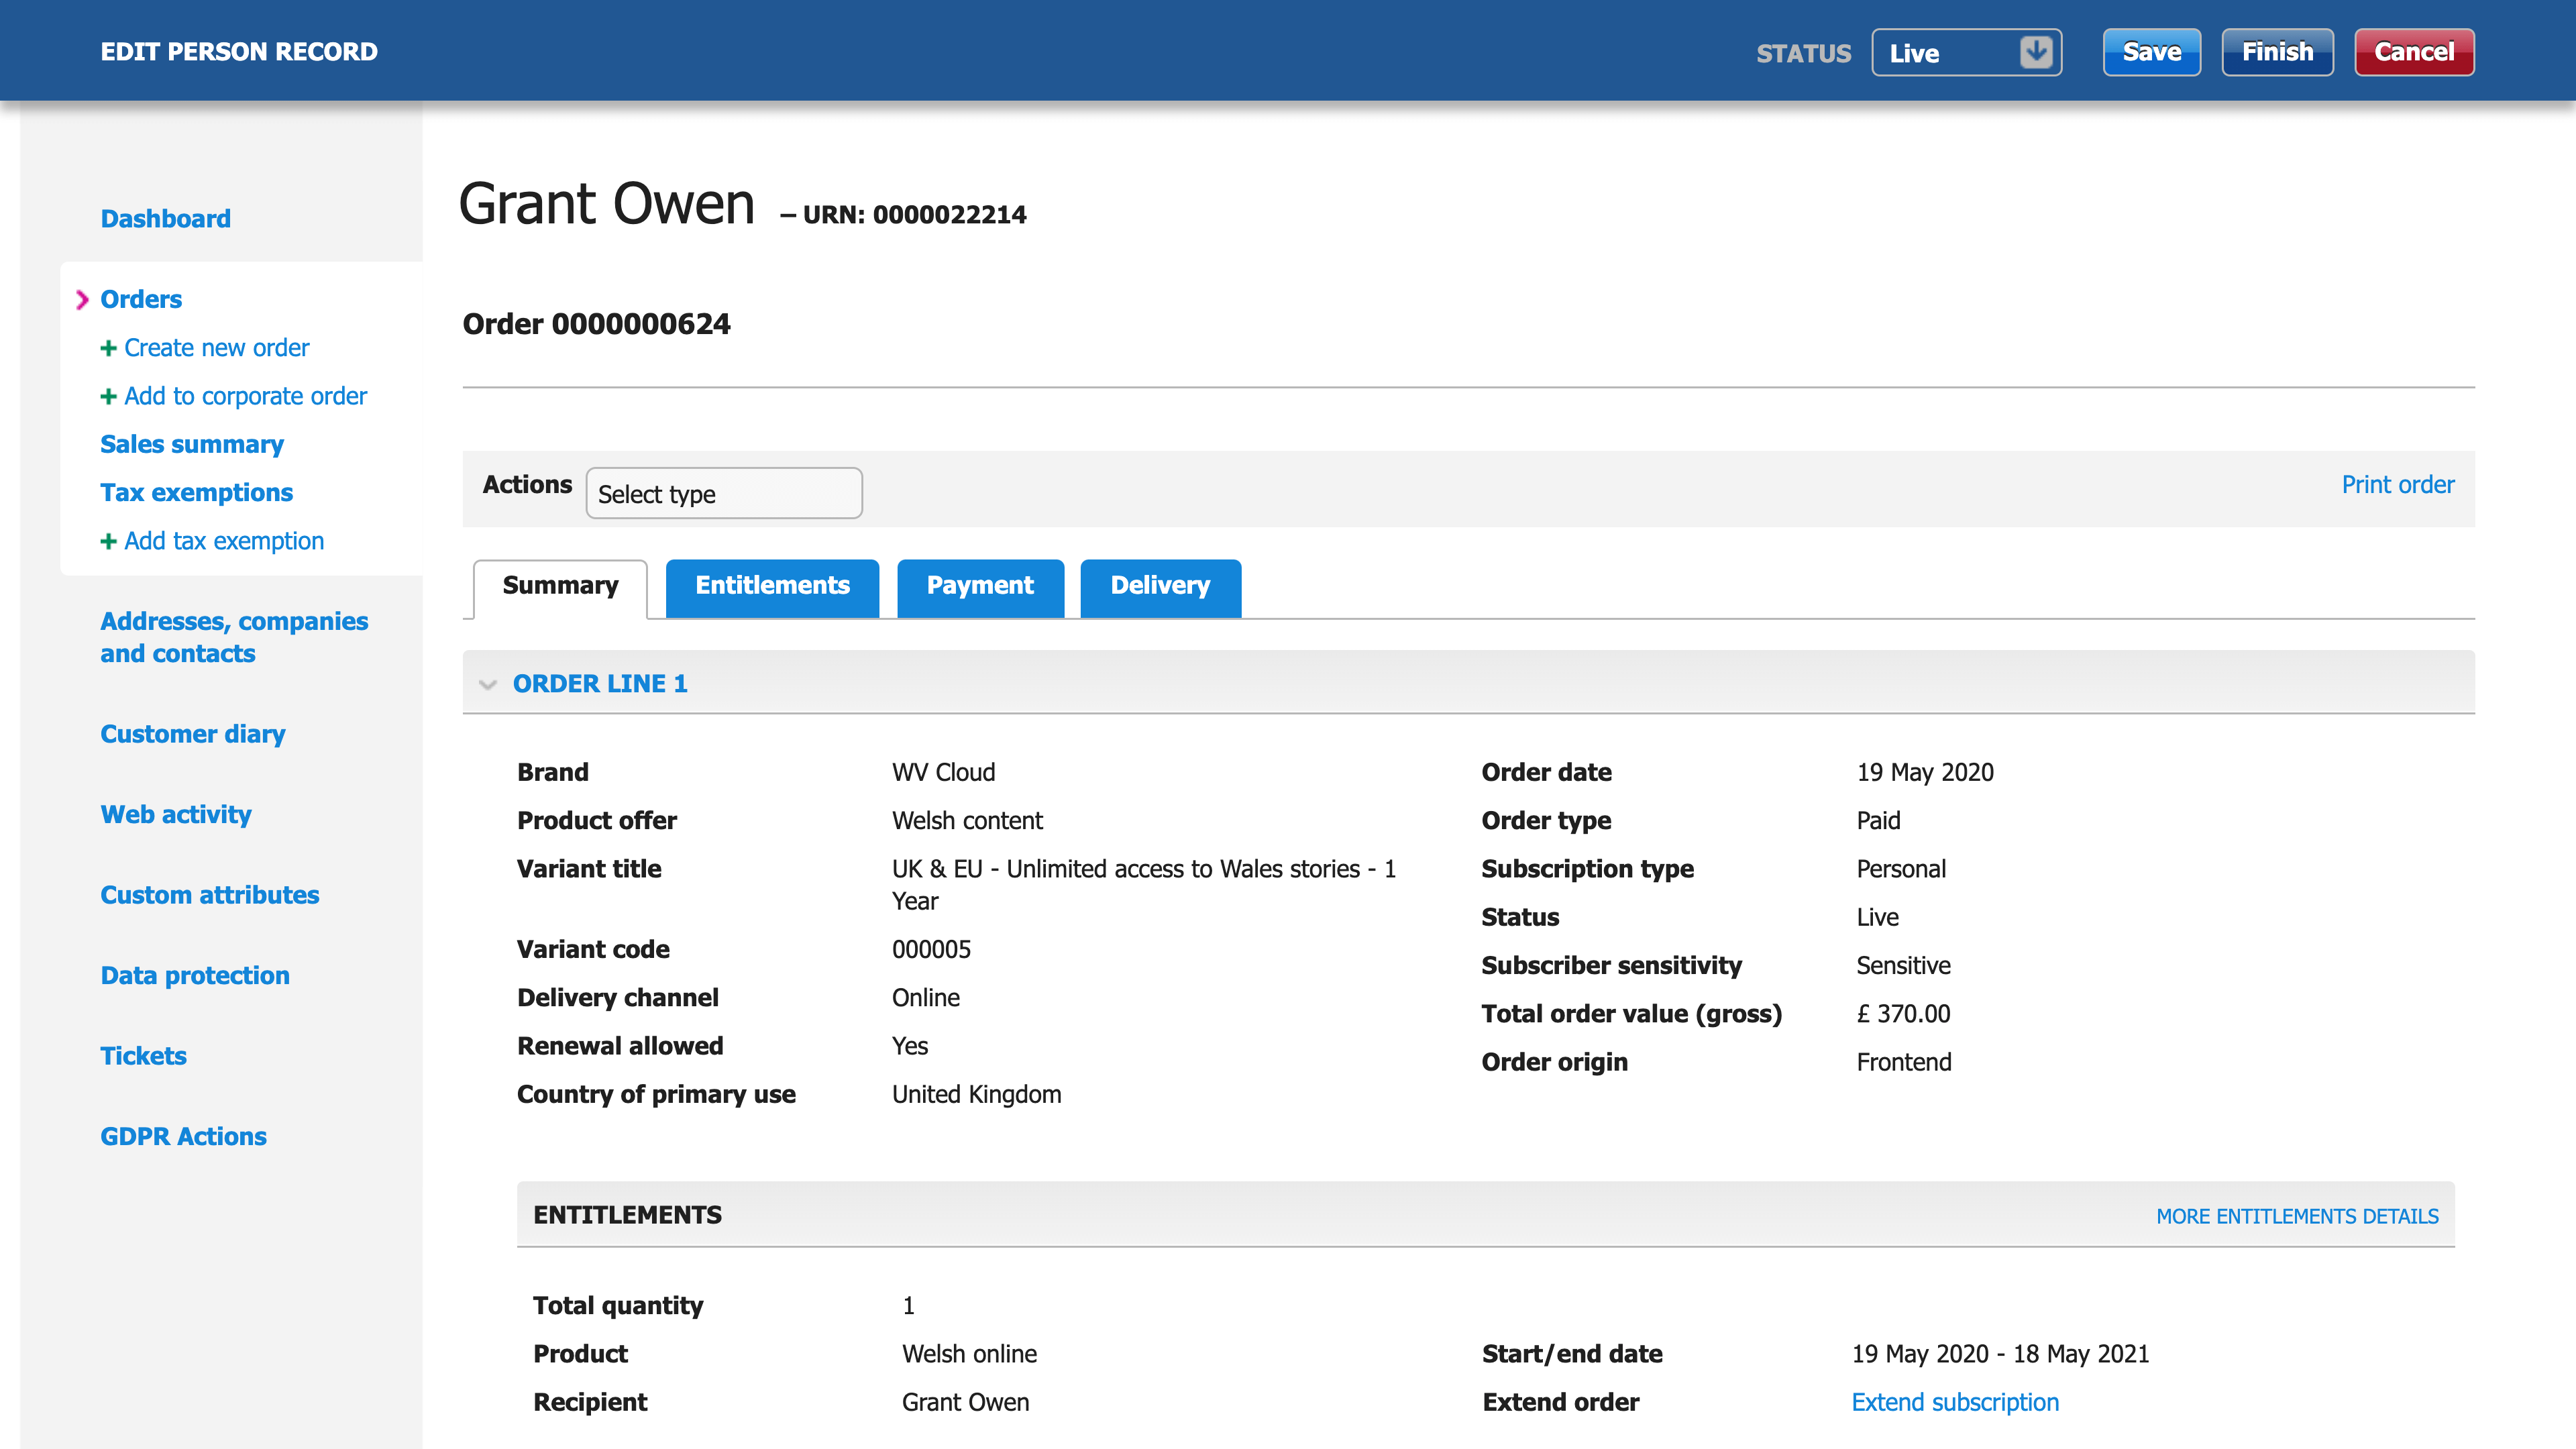
Task: Click Extend subscription link
Action: (1954, 1402)
